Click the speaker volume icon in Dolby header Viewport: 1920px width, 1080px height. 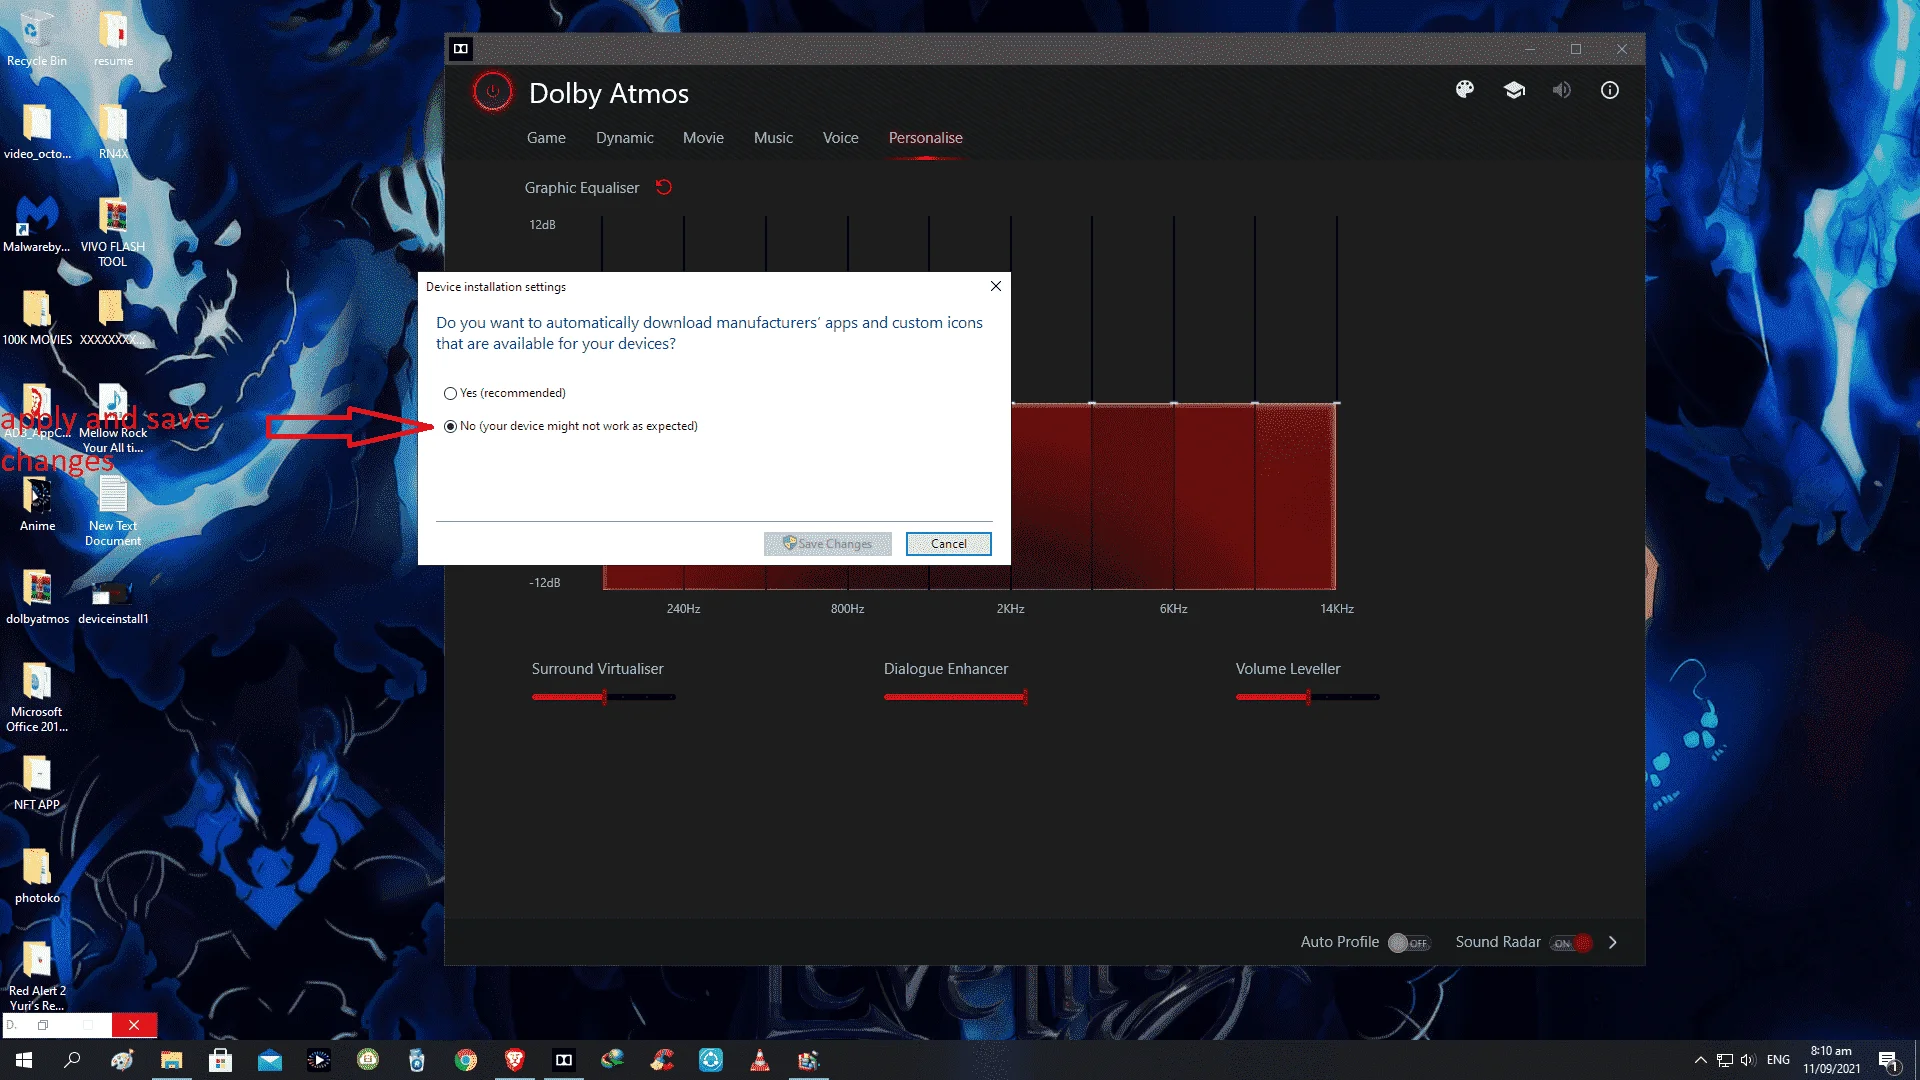[1562, 90]
